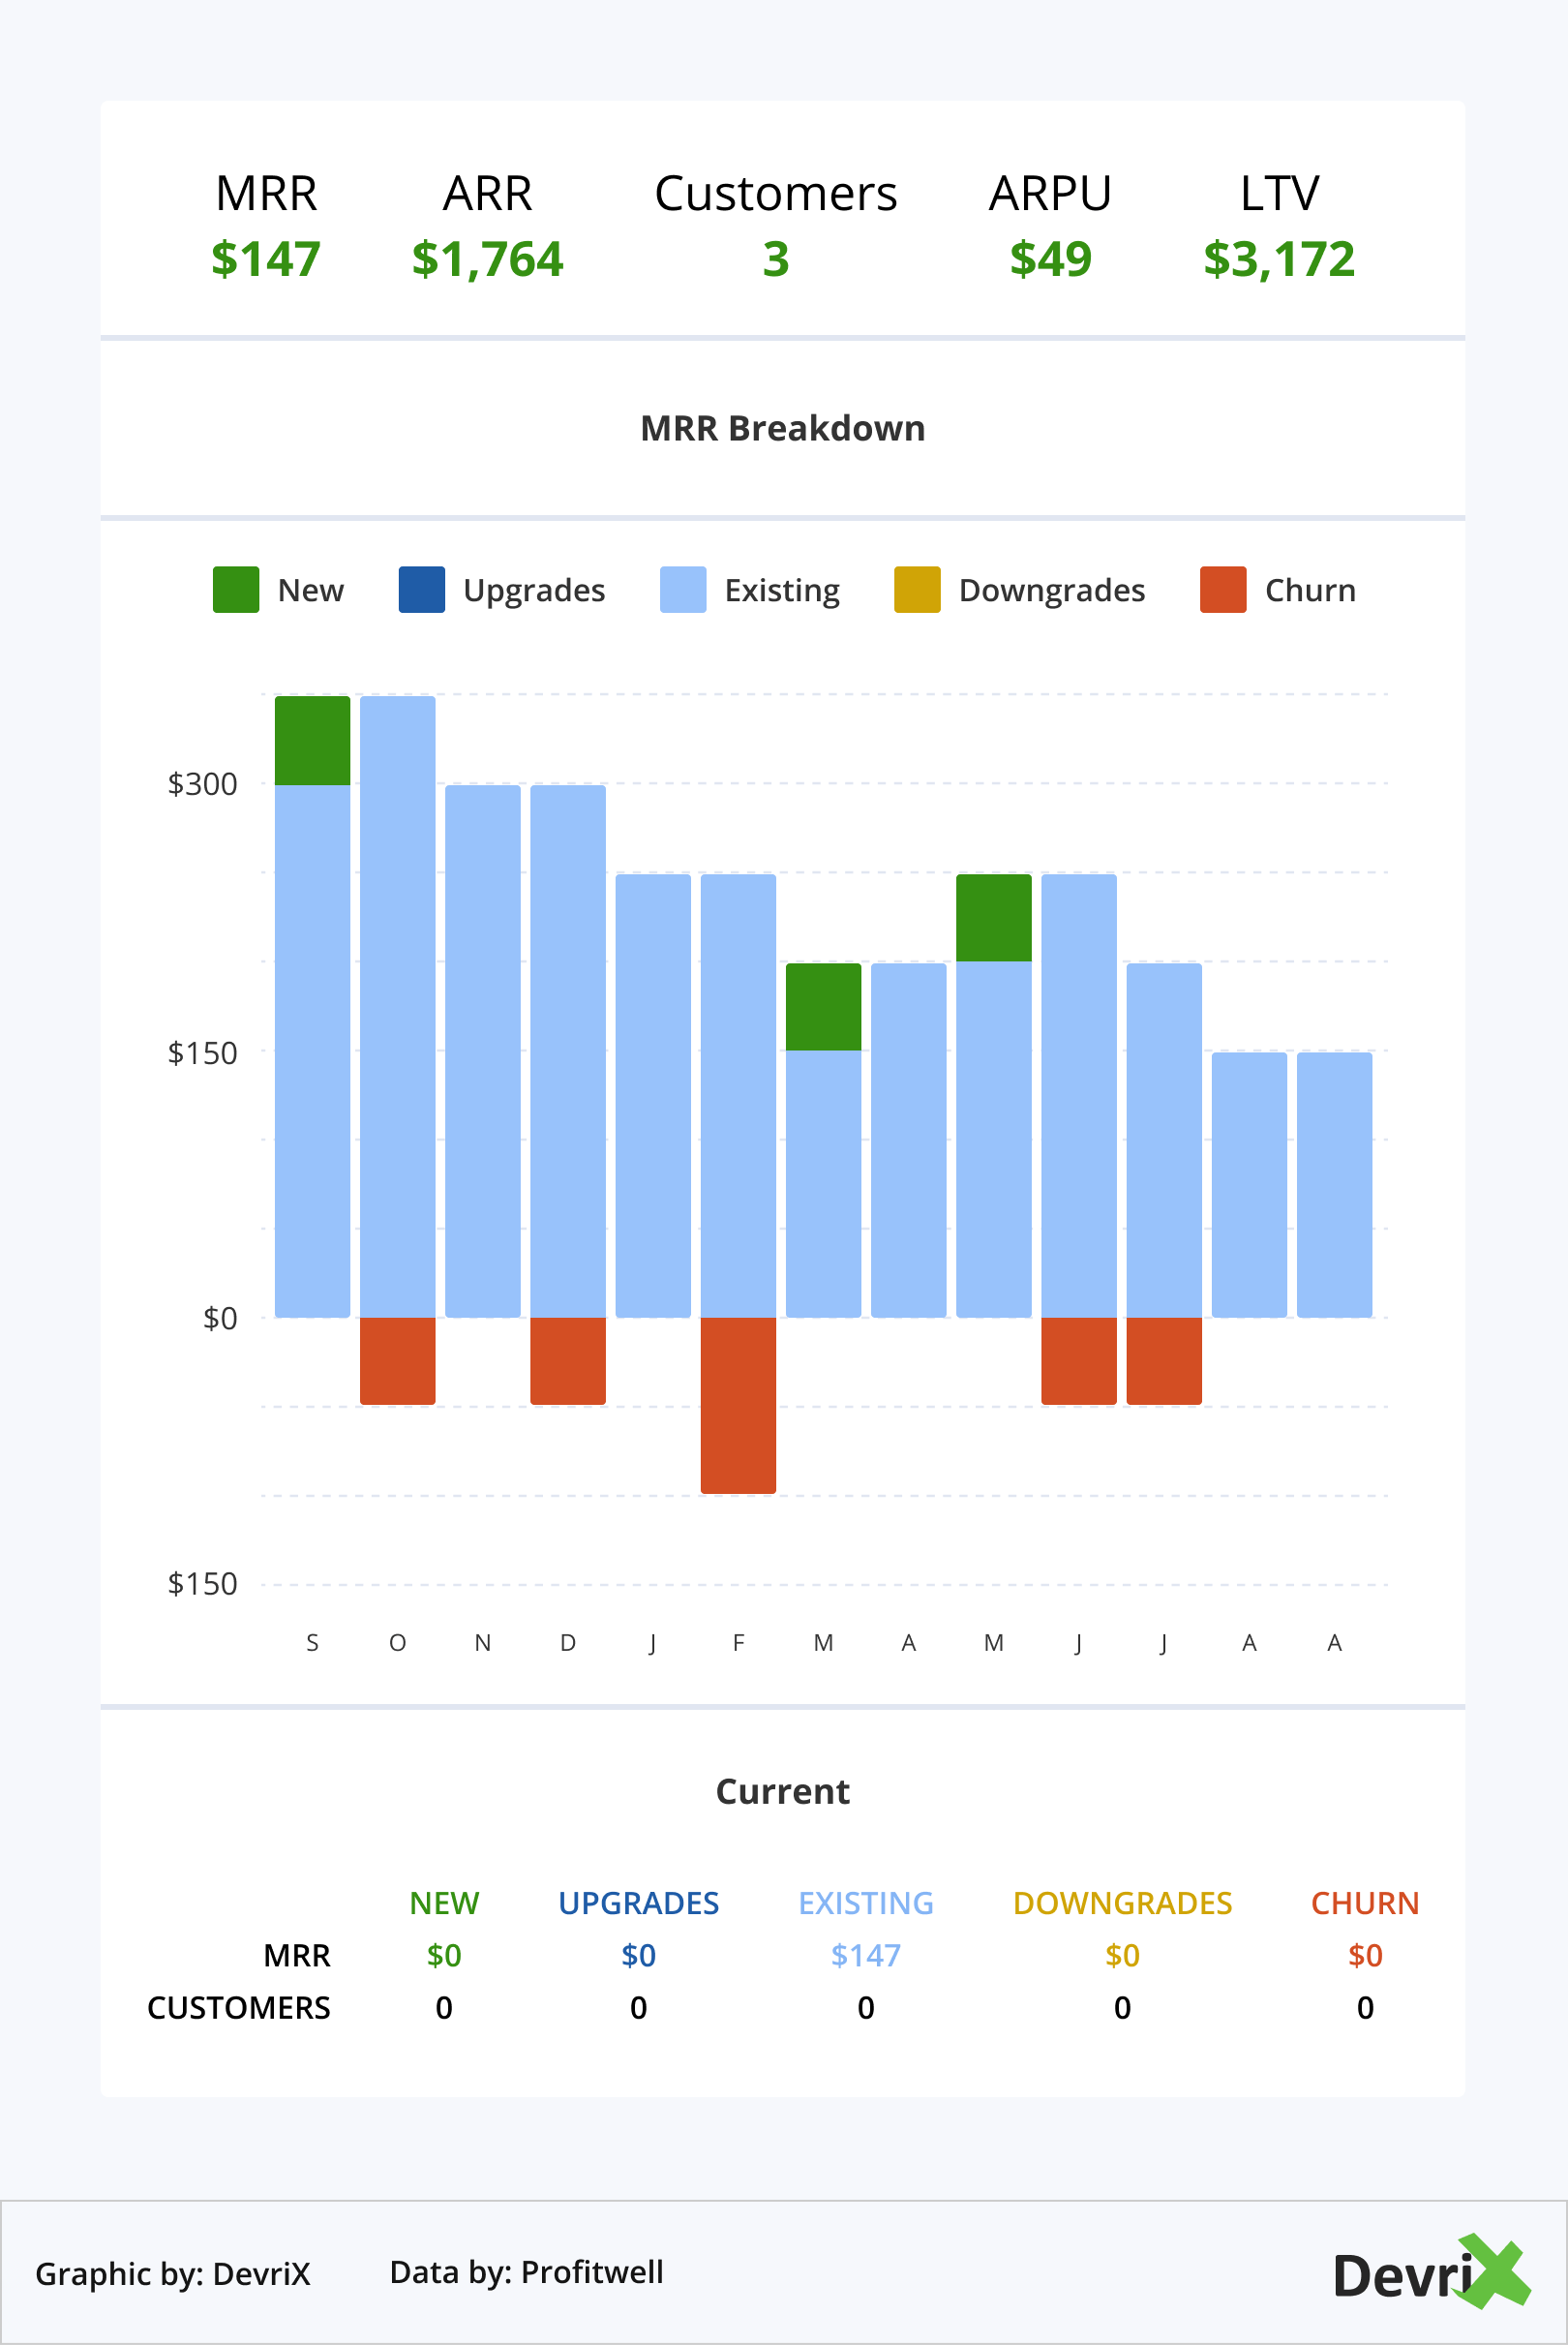The width and height of the screenshot is (1568, 2345).
Task: Click the UPGRADES column header
Action: (x=639, y=1903)
